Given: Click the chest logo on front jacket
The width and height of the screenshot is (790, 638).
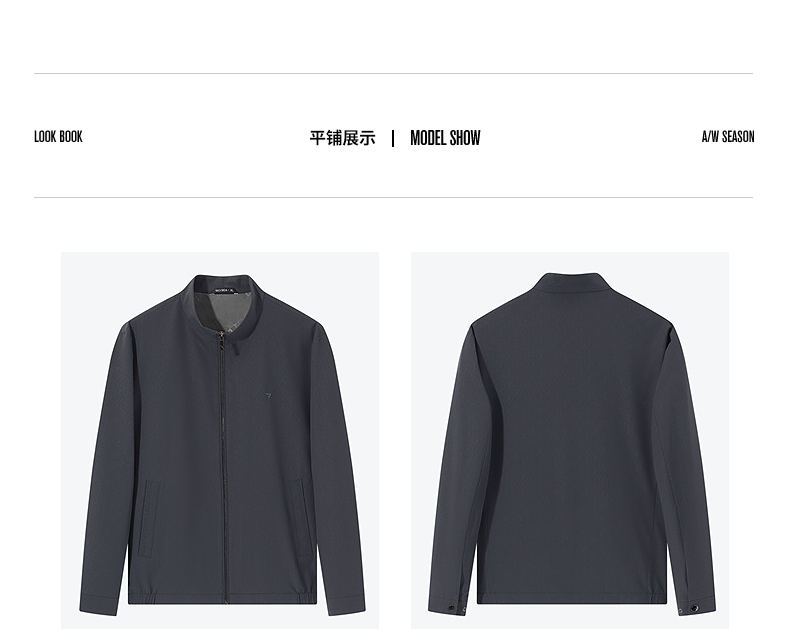Looking at the screenshot, I should (x=268, y=396).
